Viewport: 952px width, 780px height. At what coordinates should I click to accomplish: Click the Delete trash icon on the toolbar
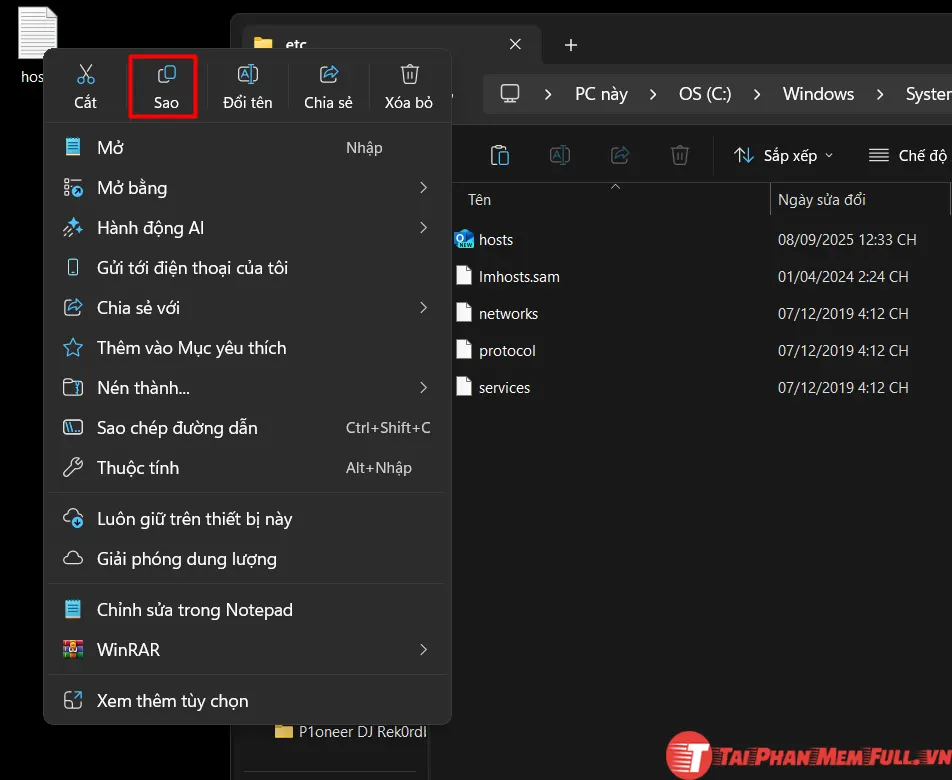click(679, 155)
